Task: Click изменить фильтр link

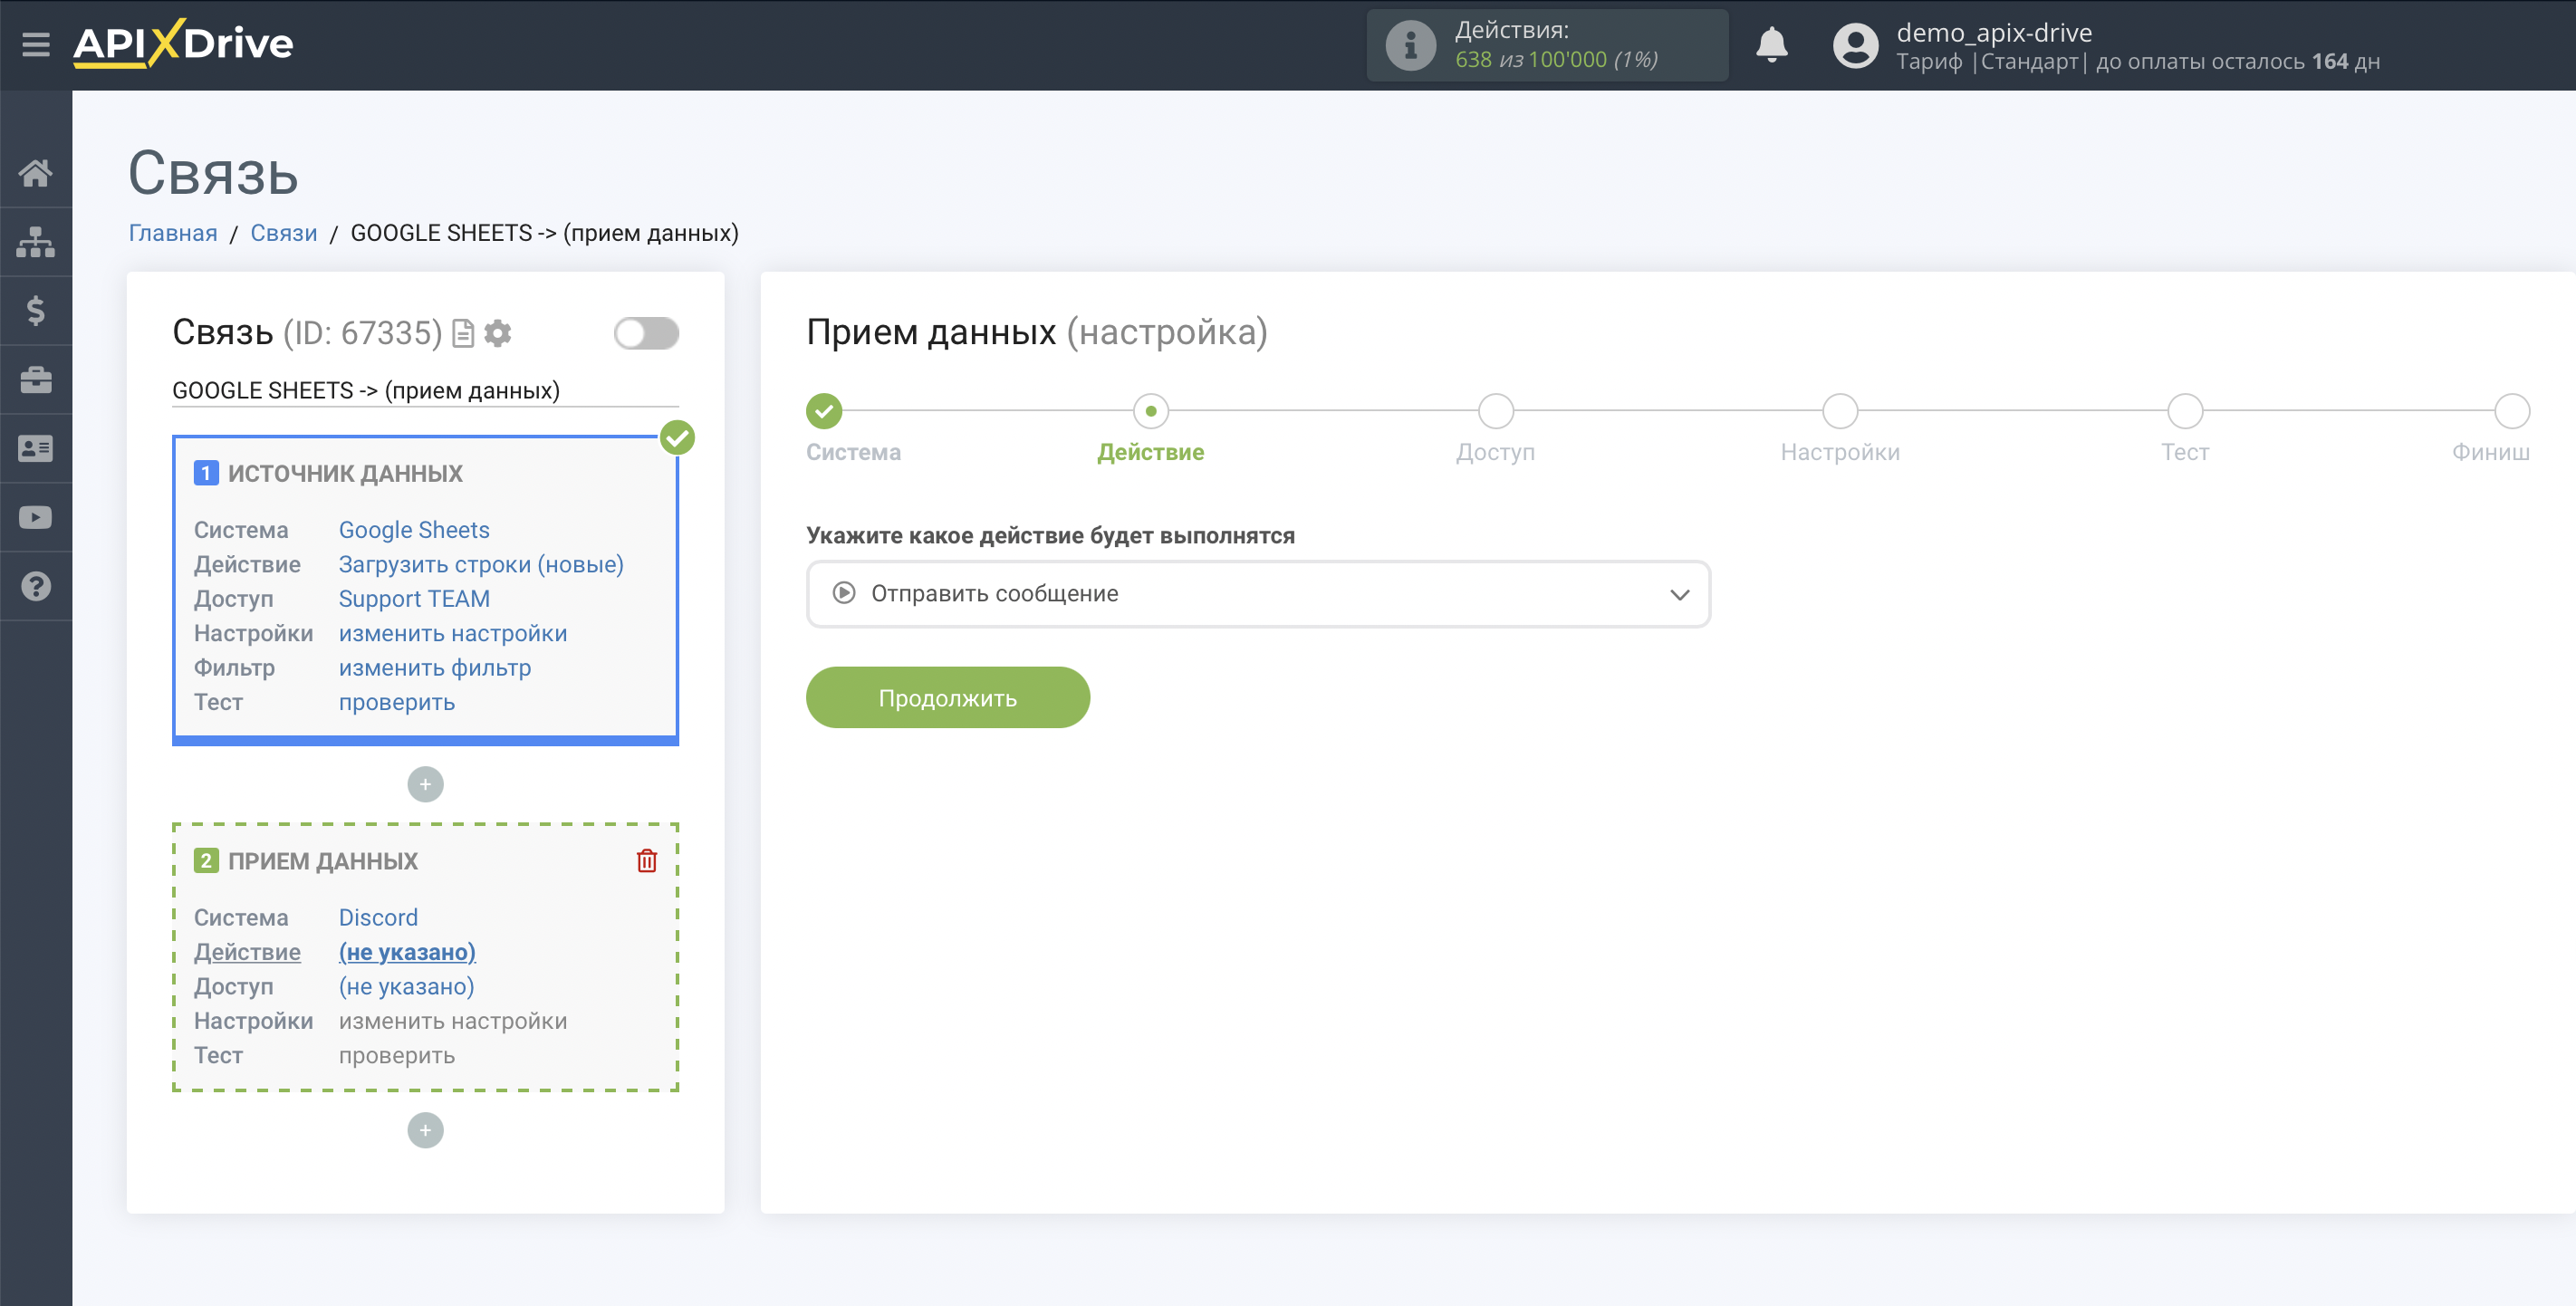Action: tap(435, 668)
